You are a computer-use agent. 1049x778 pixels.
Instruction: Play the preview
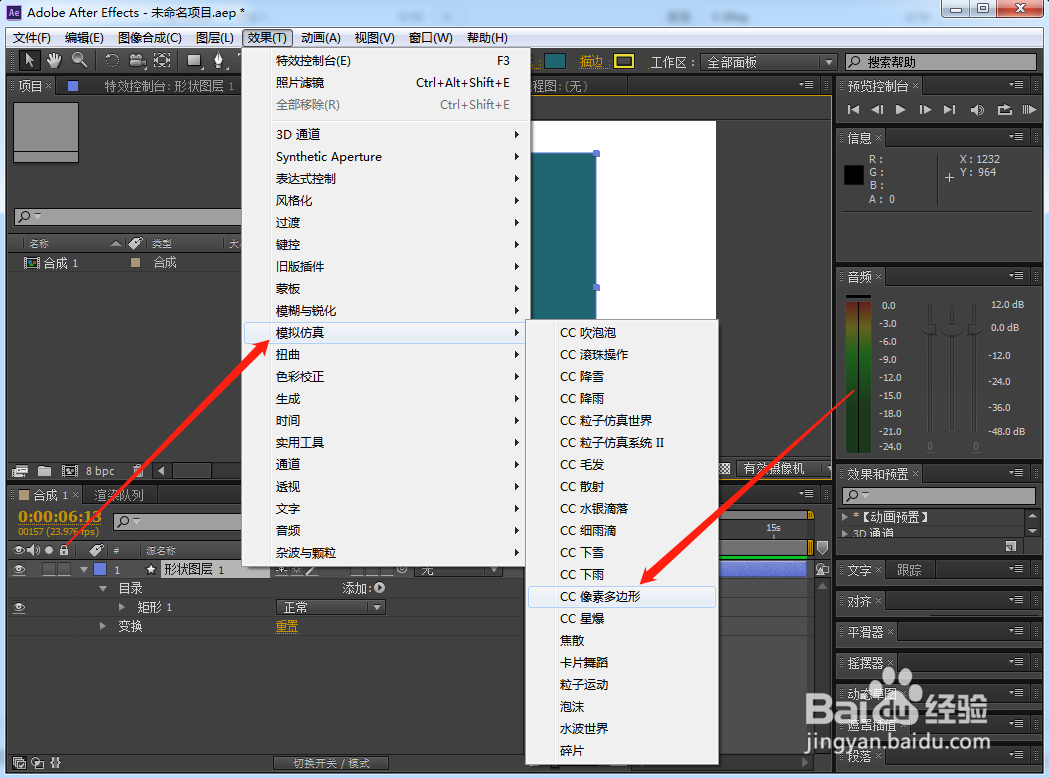pyautogui.click(x=900, y=109)
